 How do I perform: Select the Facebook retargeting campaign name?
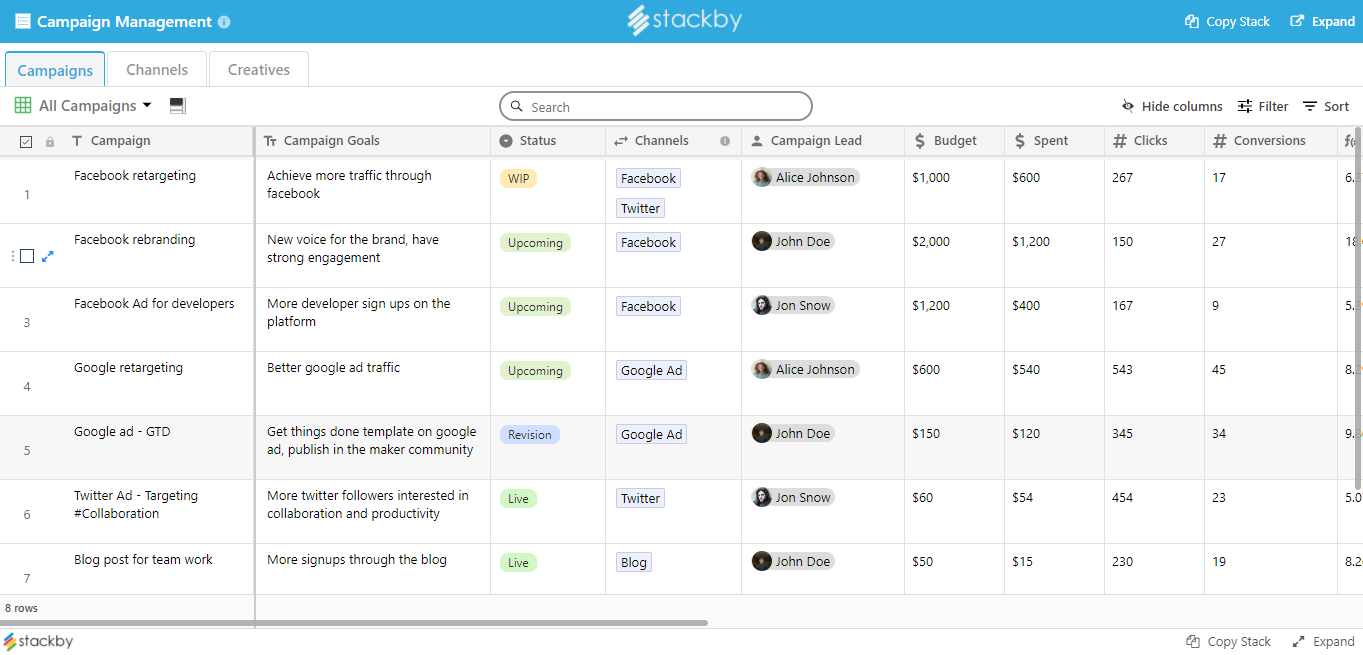[x=135, y=176]
